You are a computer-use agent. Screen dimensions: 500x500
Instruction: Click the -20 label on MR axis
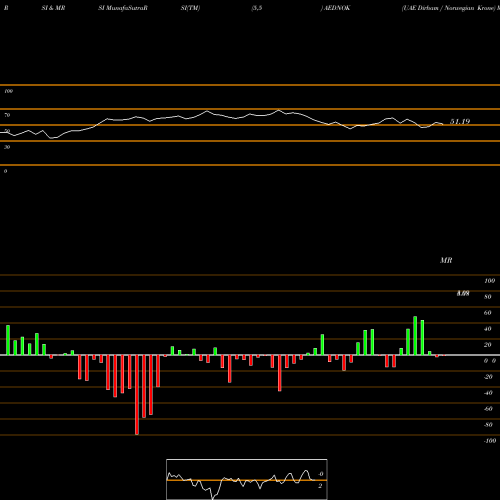click(488, 377)
